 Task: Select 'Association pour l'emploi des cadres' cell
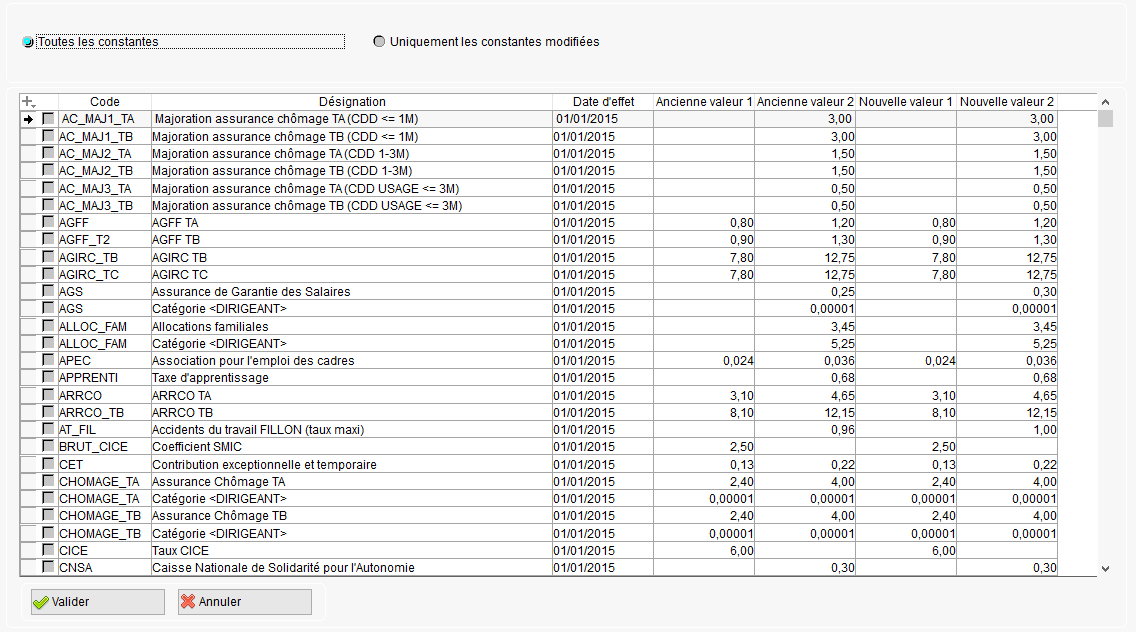[x=351, y=360]
